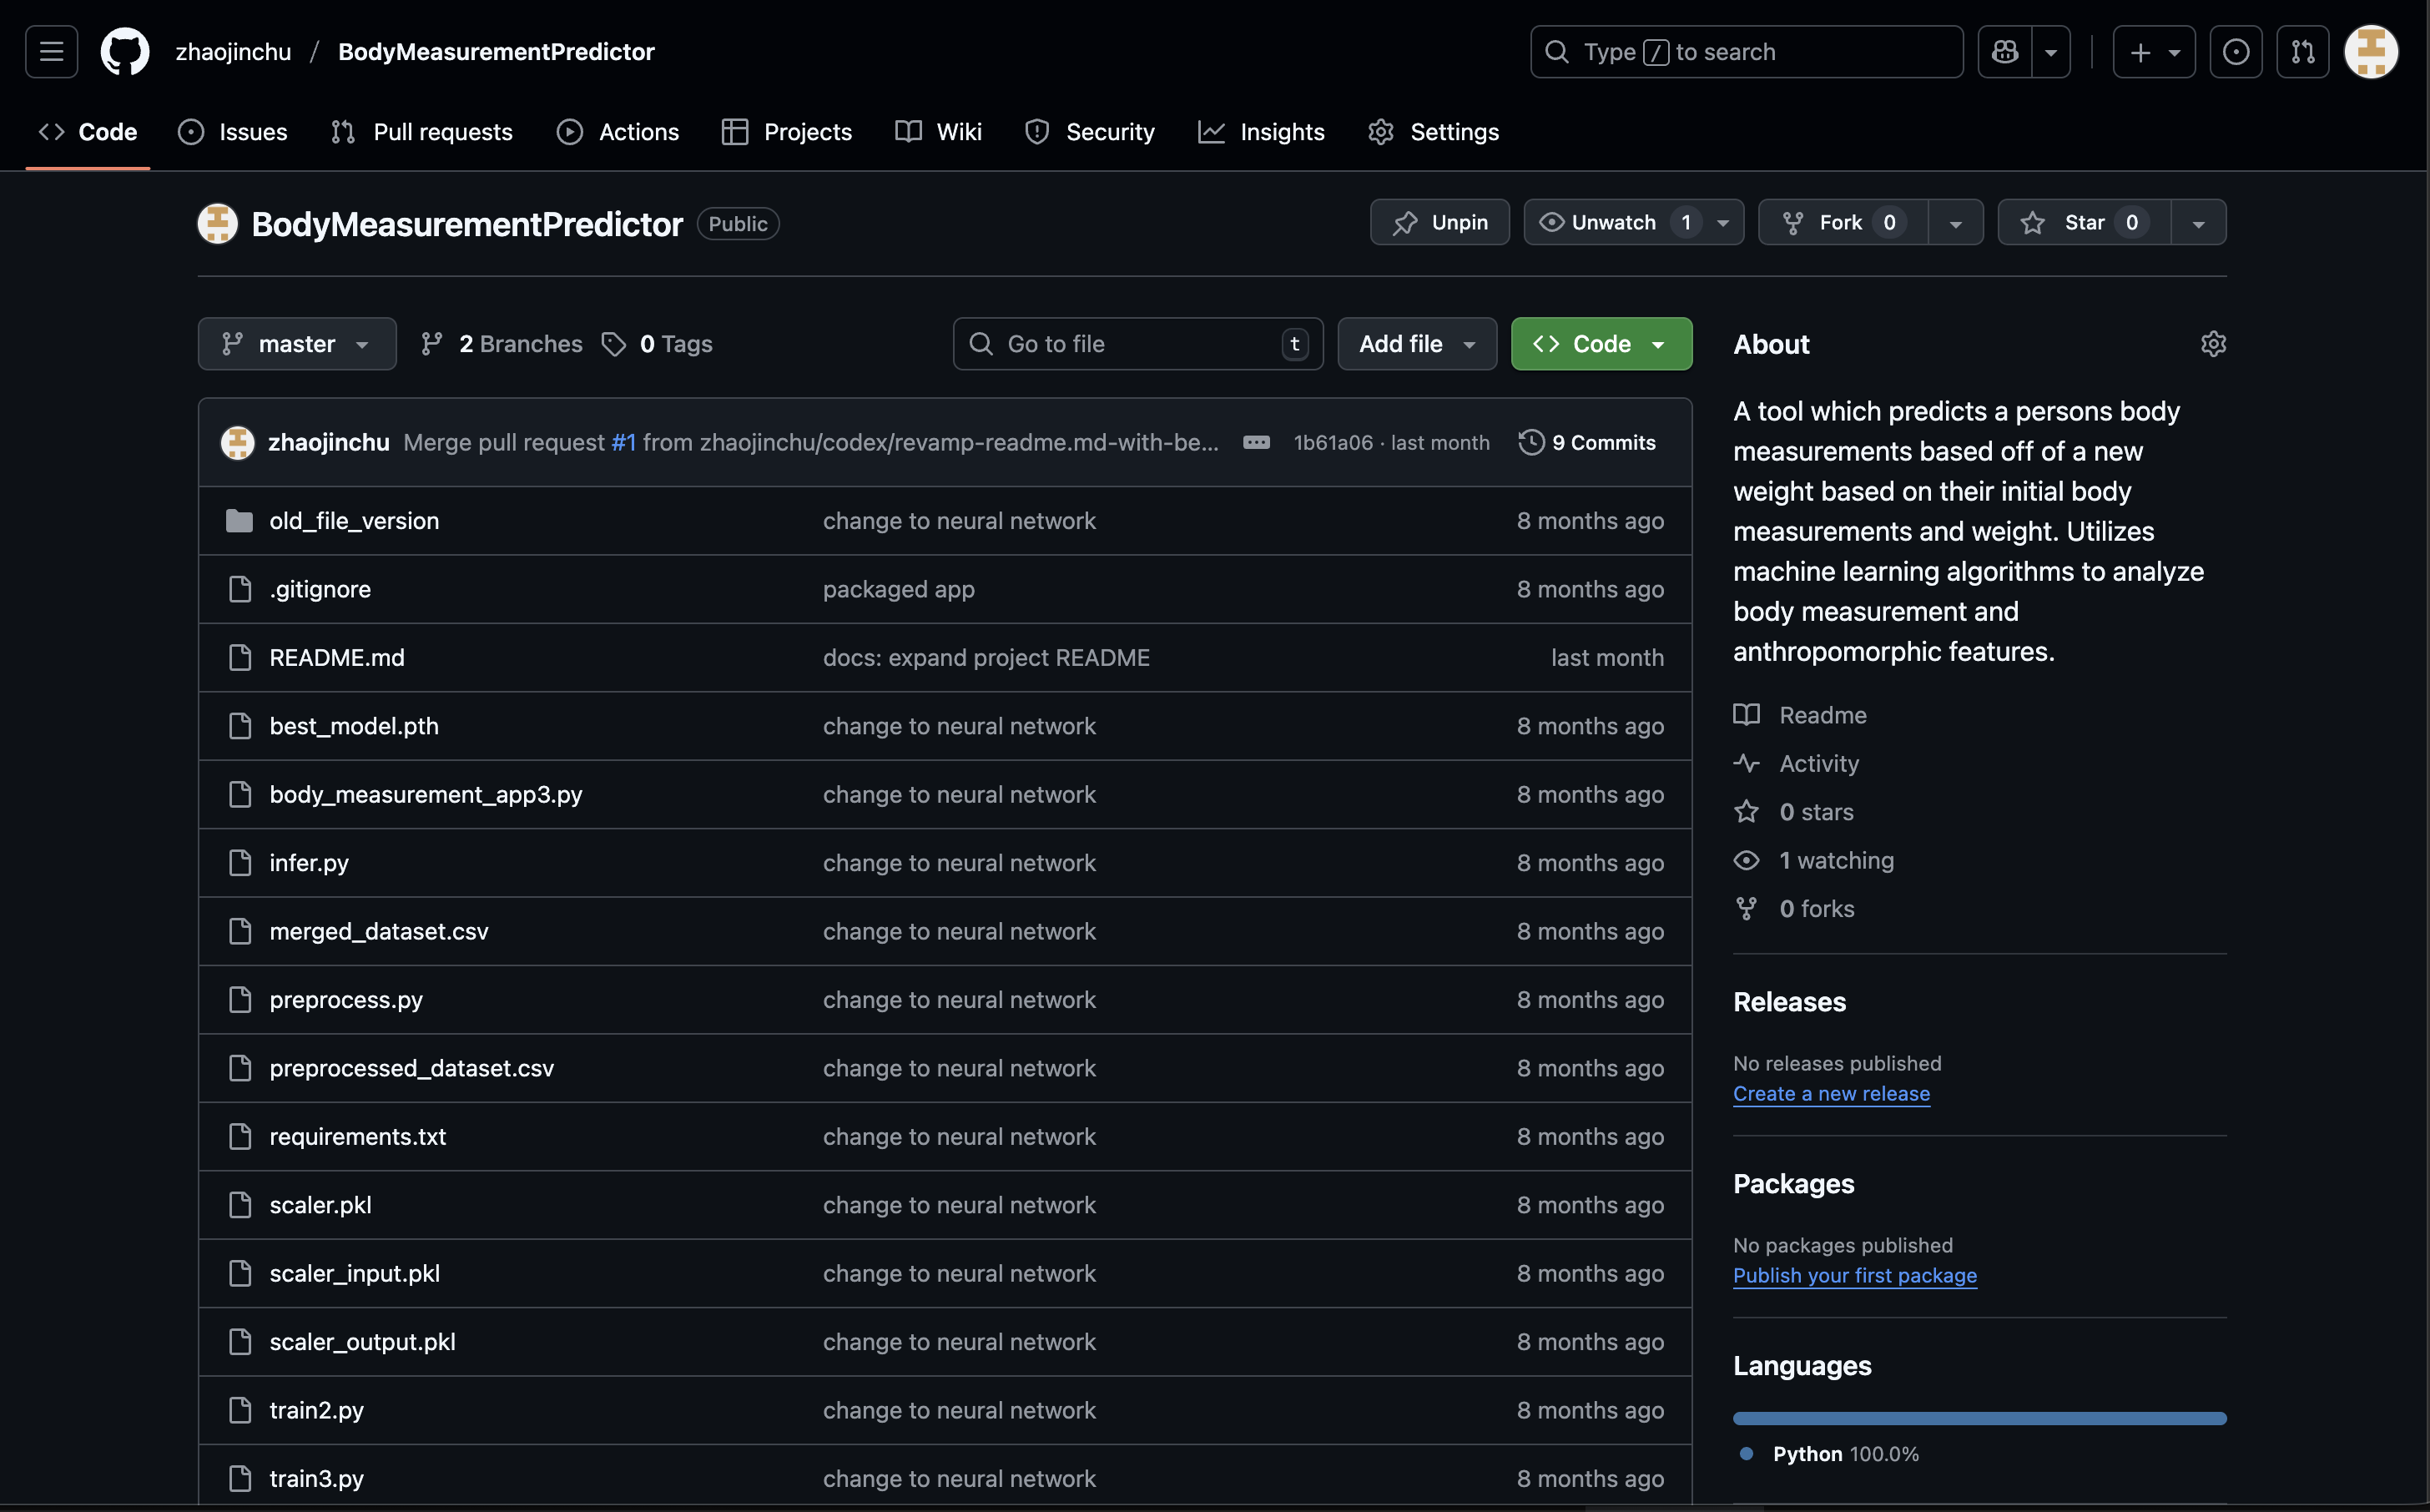Click the commit history clock icon
The height and width of the screenshot is (1512, 2430).
[x=1531, y=442]
